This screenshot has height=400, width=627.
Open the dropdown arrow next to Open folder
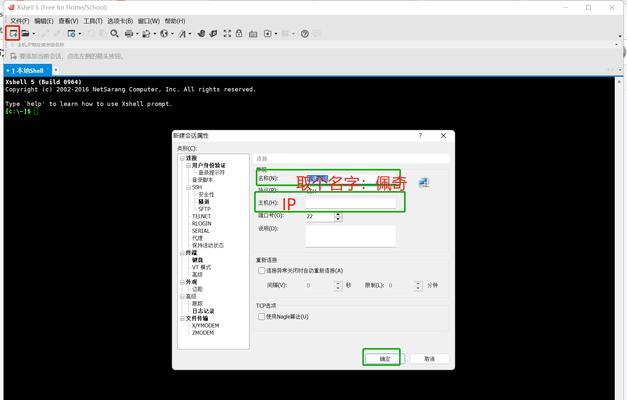(34, 34)
